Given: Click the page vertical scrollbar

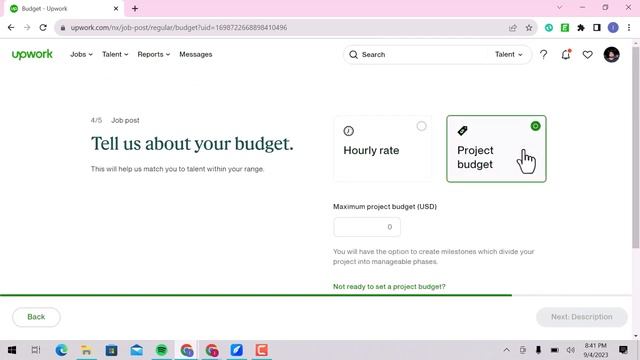Looking at the screenshot, I should (x=636, y=147).
